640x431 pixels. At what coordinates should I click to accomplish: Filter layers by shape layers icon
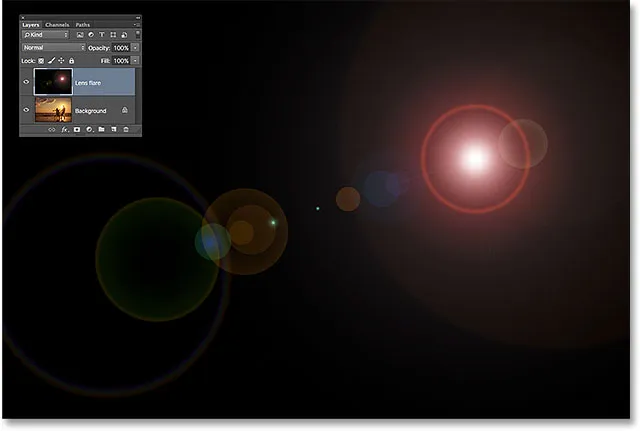pos(113,35)
